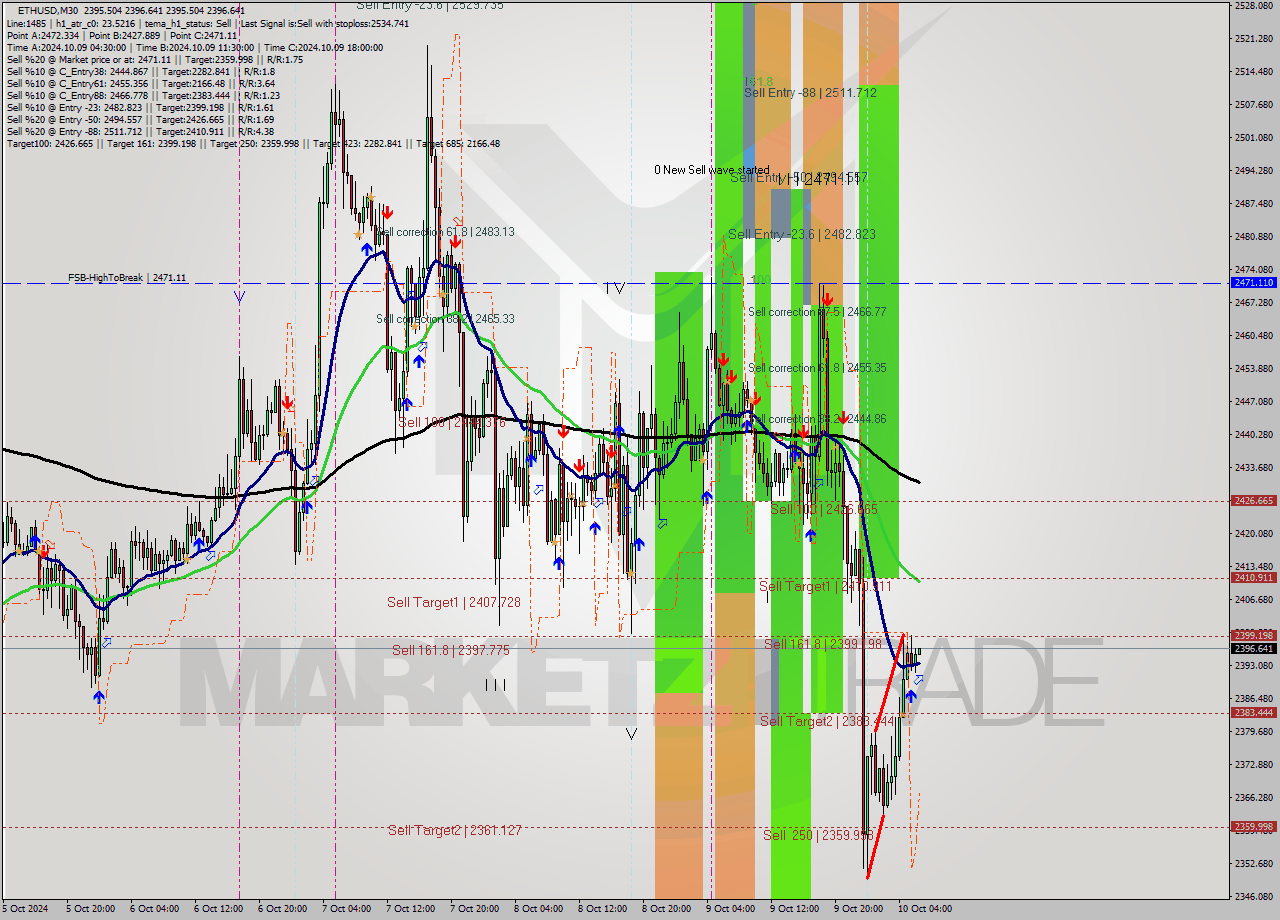Click the '7 Oct 04:00' time axis label
The image size is (1280, 920).
click(346, 909)
